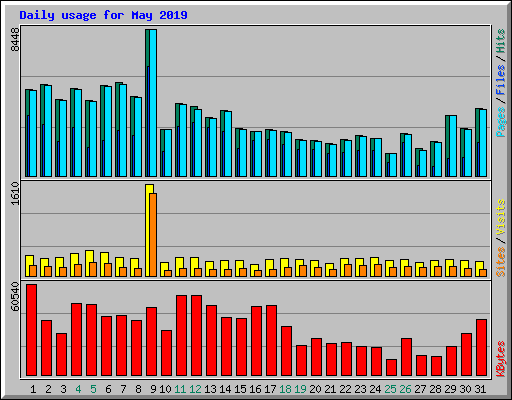Screen dimensions: 512x400
Task: Click the orange 'Sites' legend label
Action: click(501, 262)
